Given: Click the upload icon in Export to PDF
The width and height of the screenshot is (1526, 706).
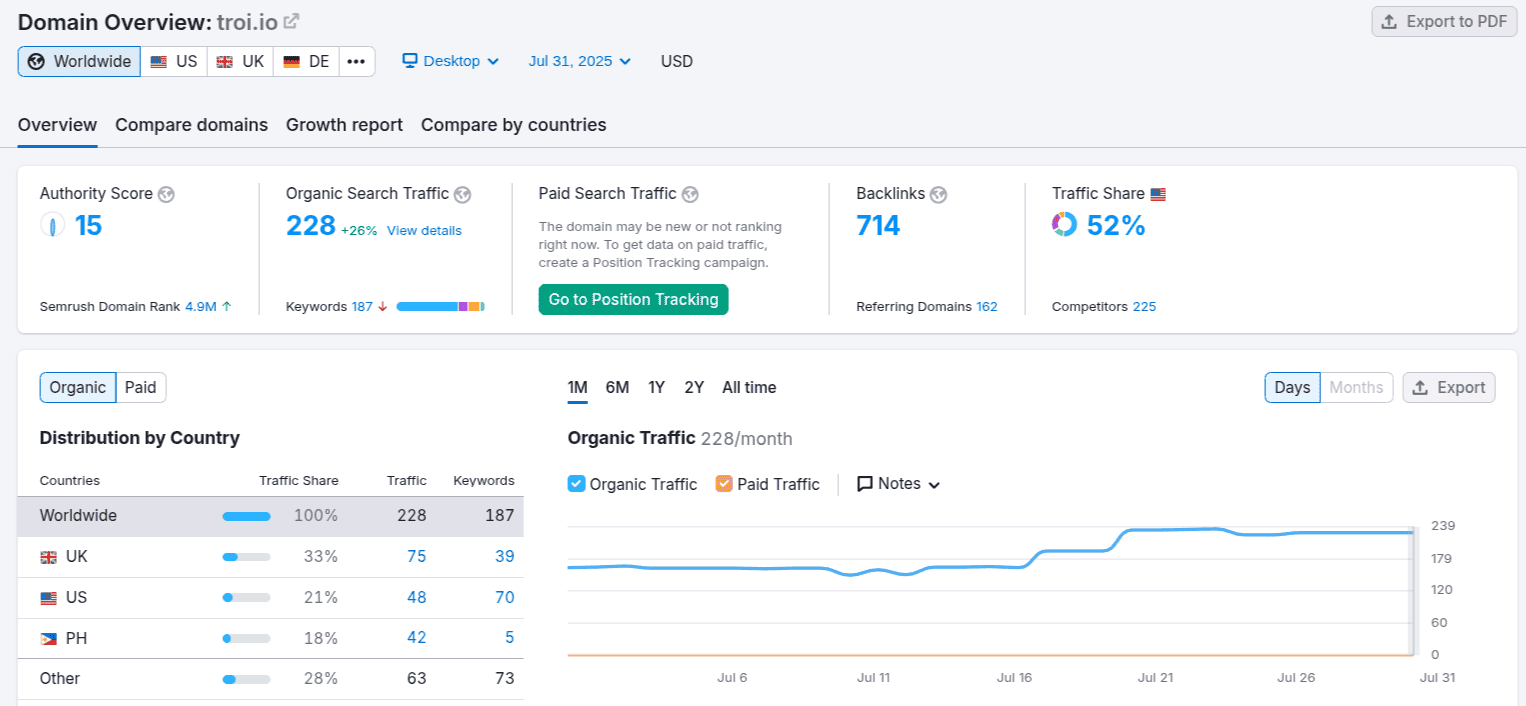Looking at the screenshot, I should [x=1389, y=21].
